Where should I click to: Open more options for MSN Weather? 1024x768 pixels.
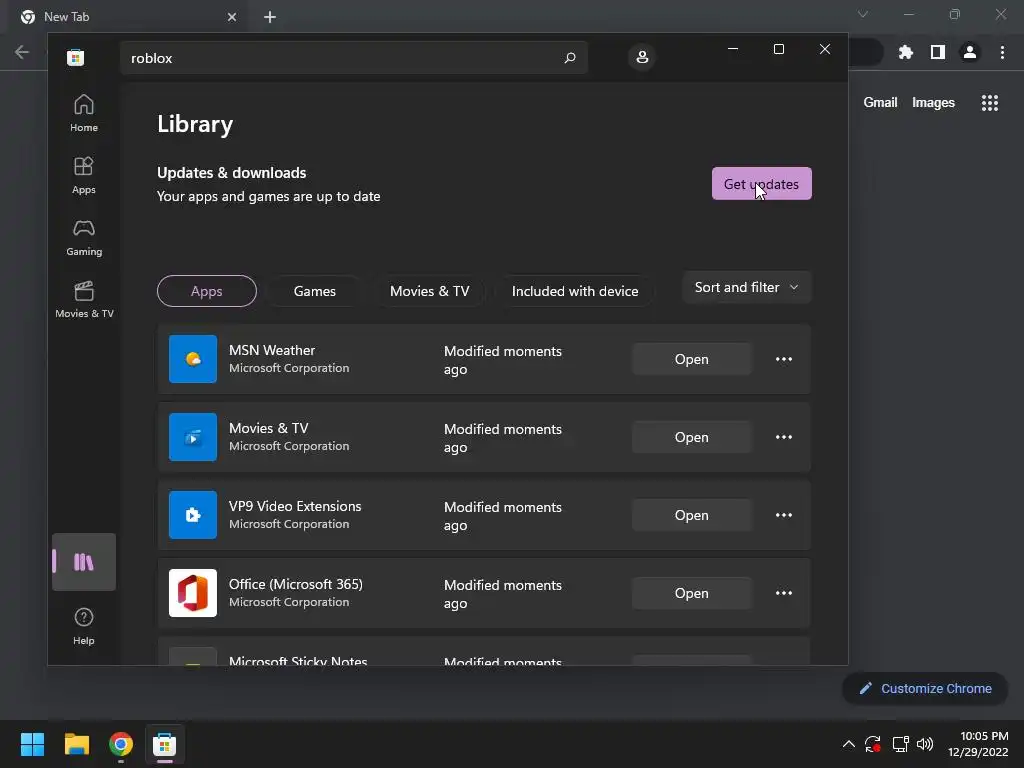click(784, 359)
